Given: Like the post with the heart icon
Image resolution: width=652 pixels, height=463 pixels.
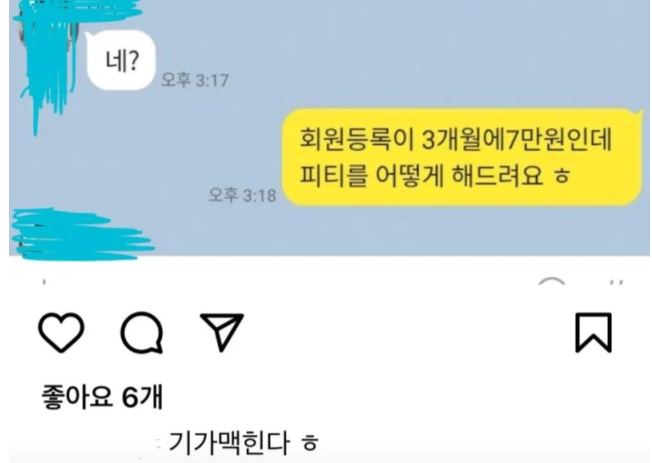Looking at the screenshot, I should tap(61, 332).
